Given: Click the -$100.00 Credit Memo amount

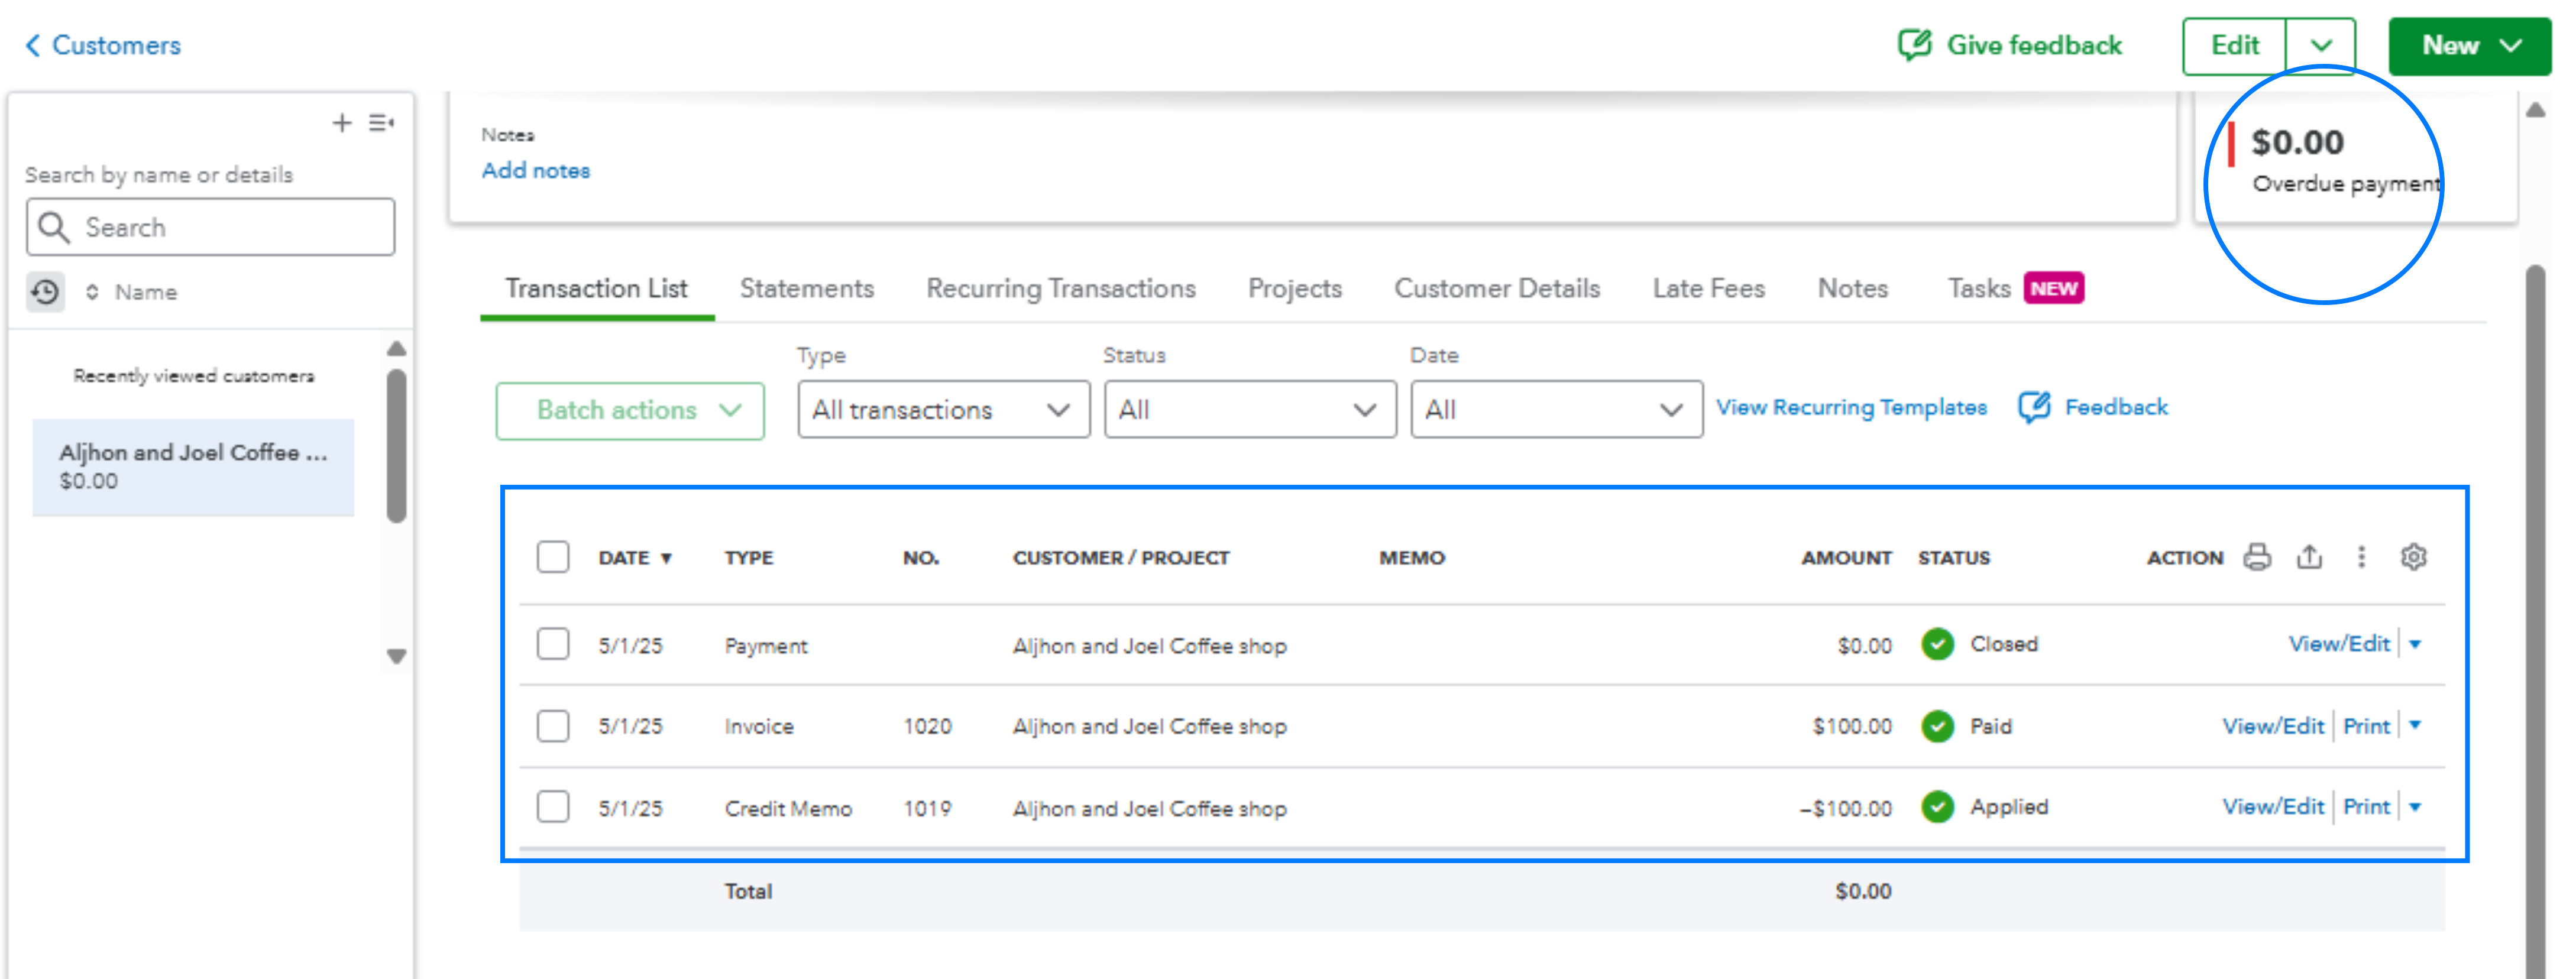Looking at the screenshot, I should (1845, 808).
